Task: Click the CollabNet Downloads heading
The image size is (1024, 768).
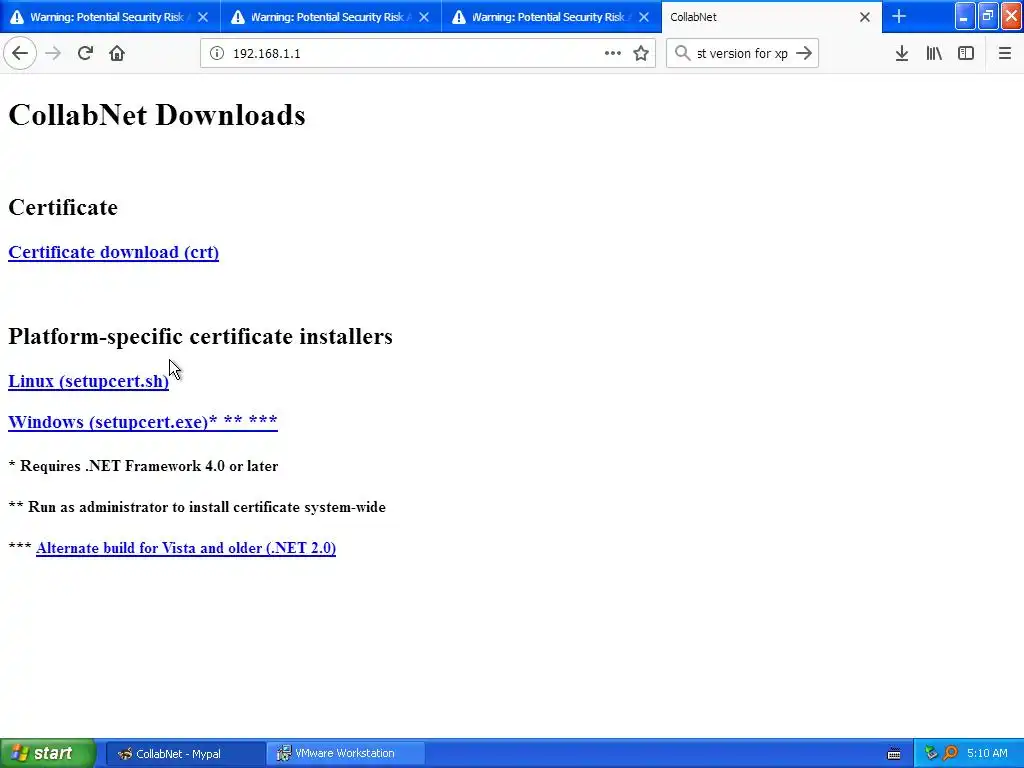Action: pos(157,115)
